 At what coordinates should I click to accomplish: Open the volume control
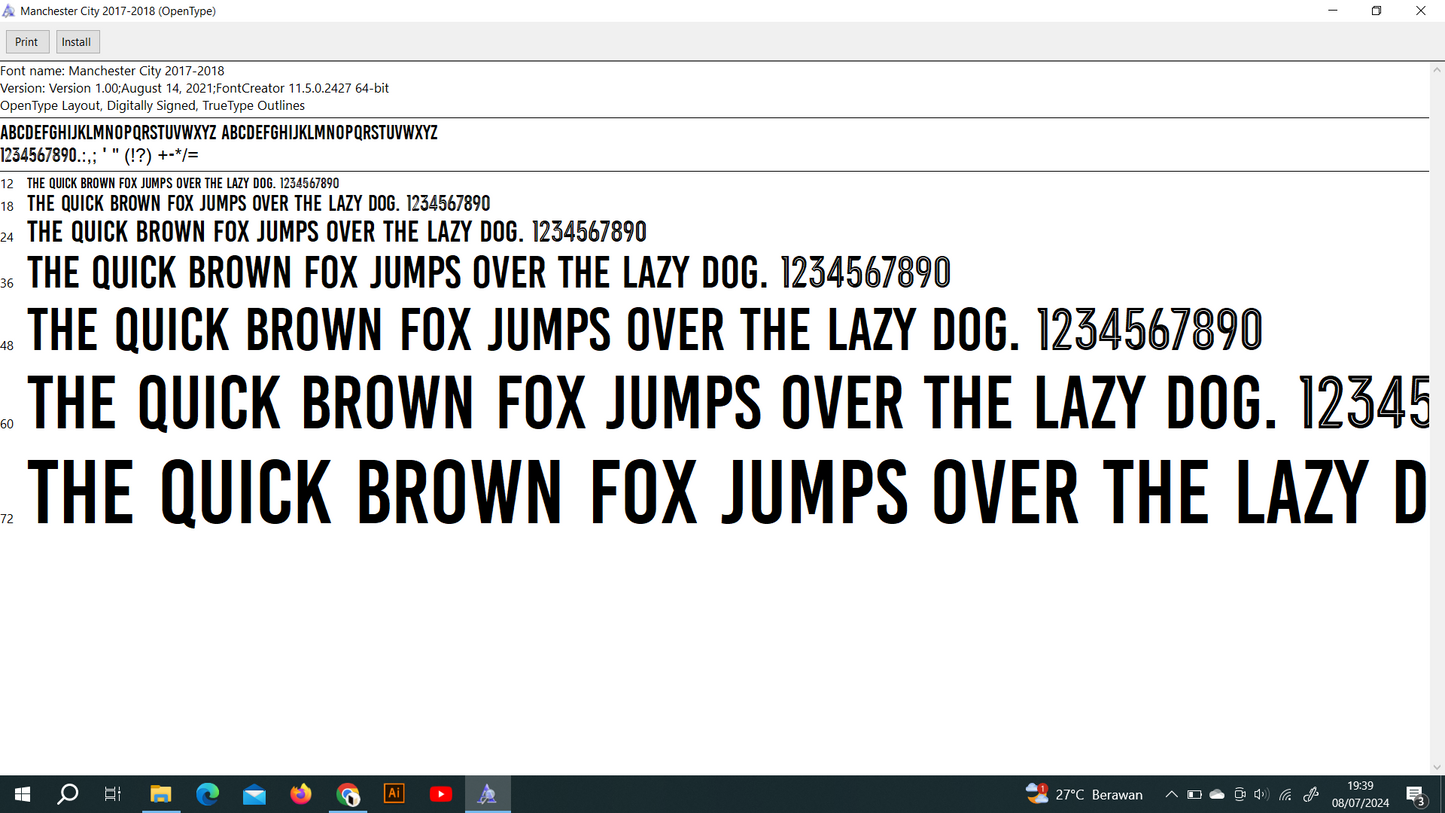click(1261, 794)
